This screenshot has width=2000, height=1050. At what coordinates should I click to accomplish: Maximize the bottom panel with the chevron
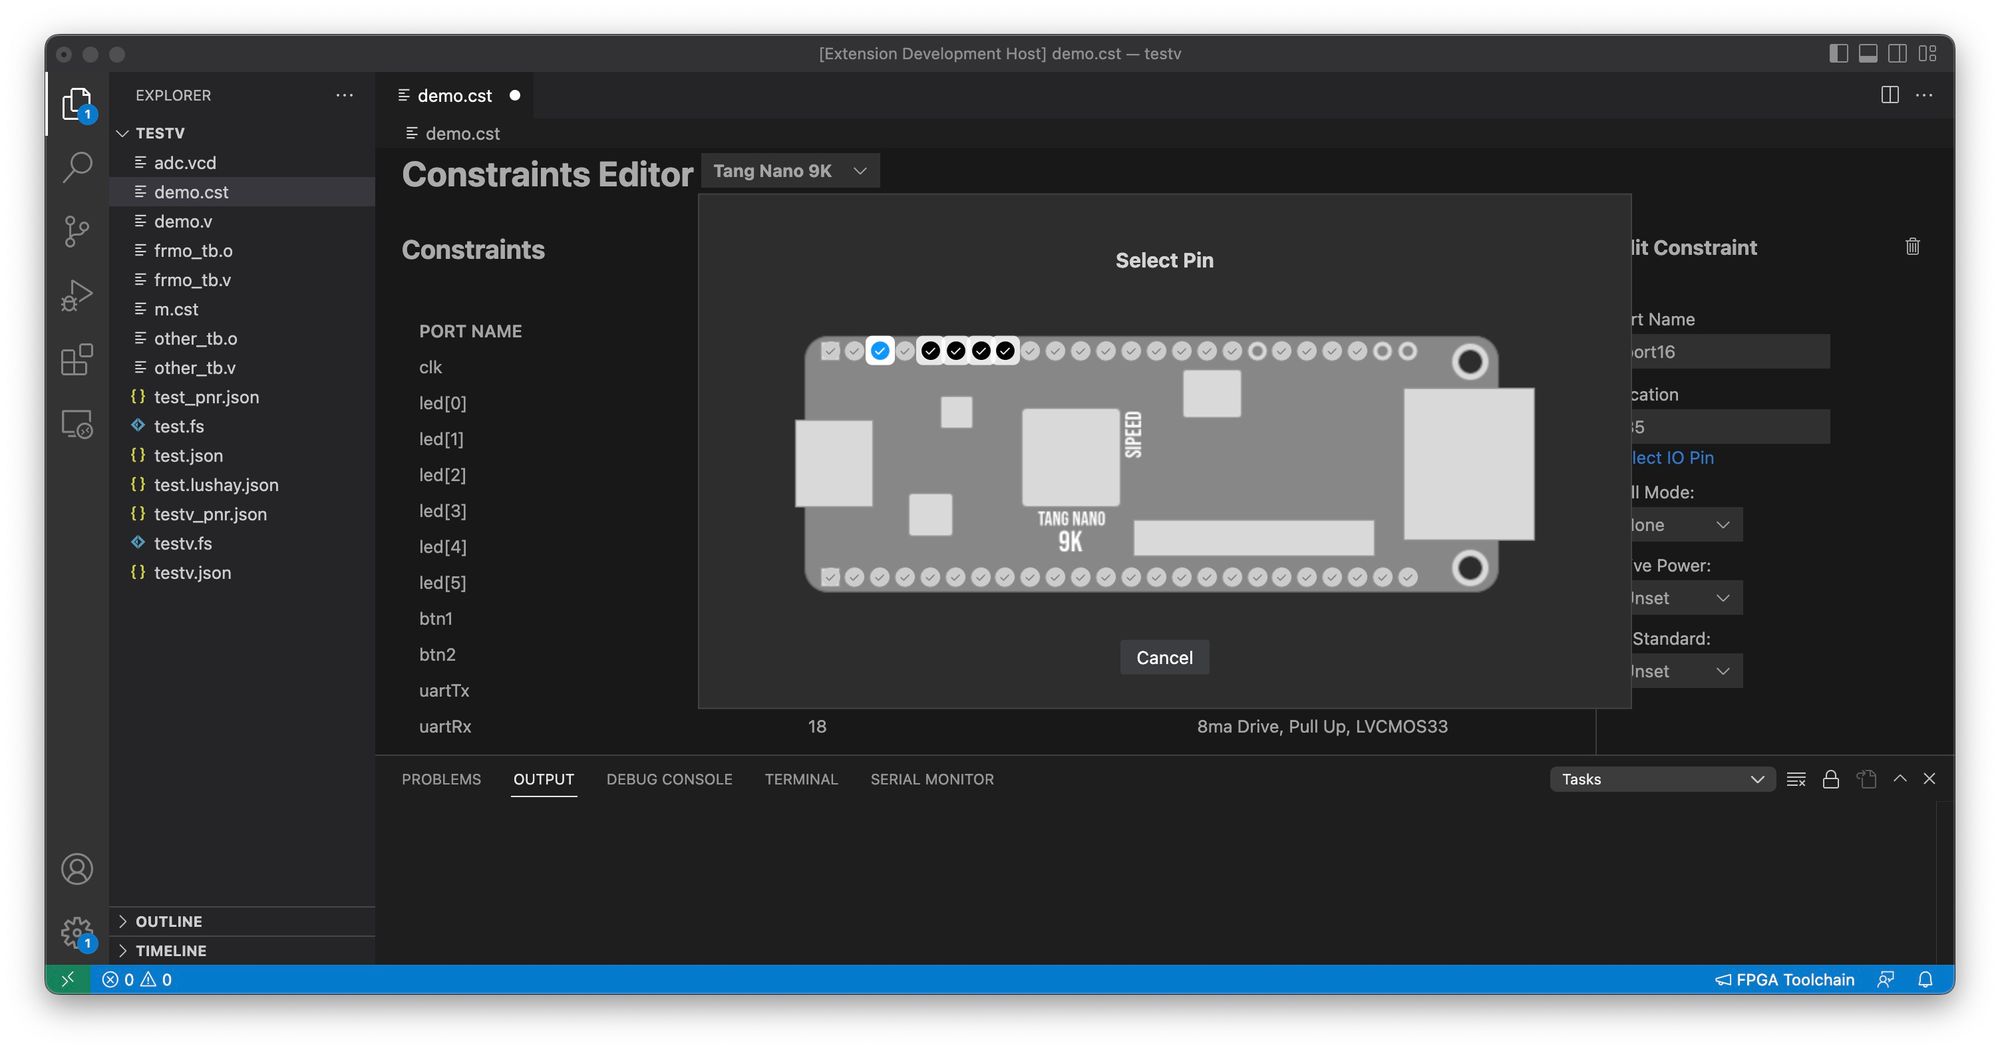(x=1900, y=779)
